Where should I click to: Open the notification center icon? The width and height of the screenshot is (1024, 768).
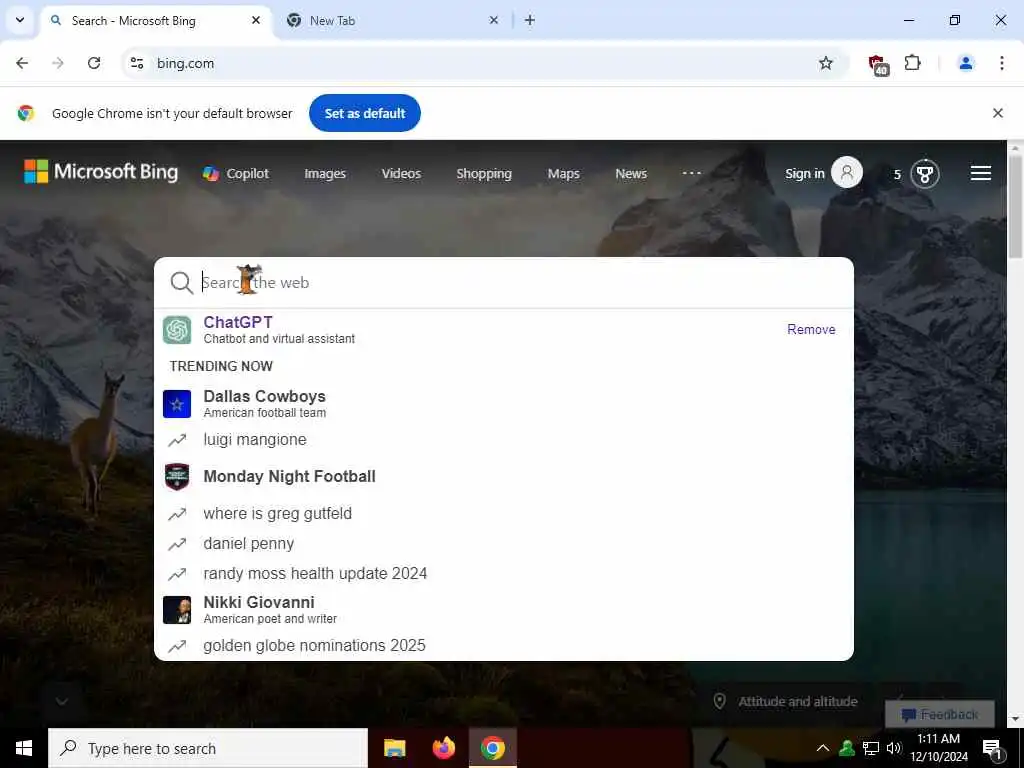click(x=992, y=749)
